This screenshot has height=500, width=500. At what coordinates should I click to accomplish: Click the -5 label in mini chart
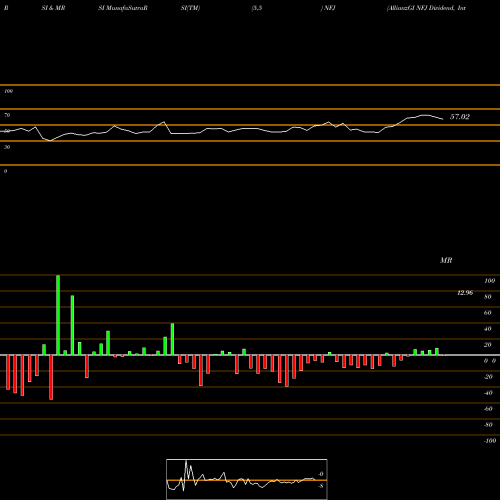[321, 486]
